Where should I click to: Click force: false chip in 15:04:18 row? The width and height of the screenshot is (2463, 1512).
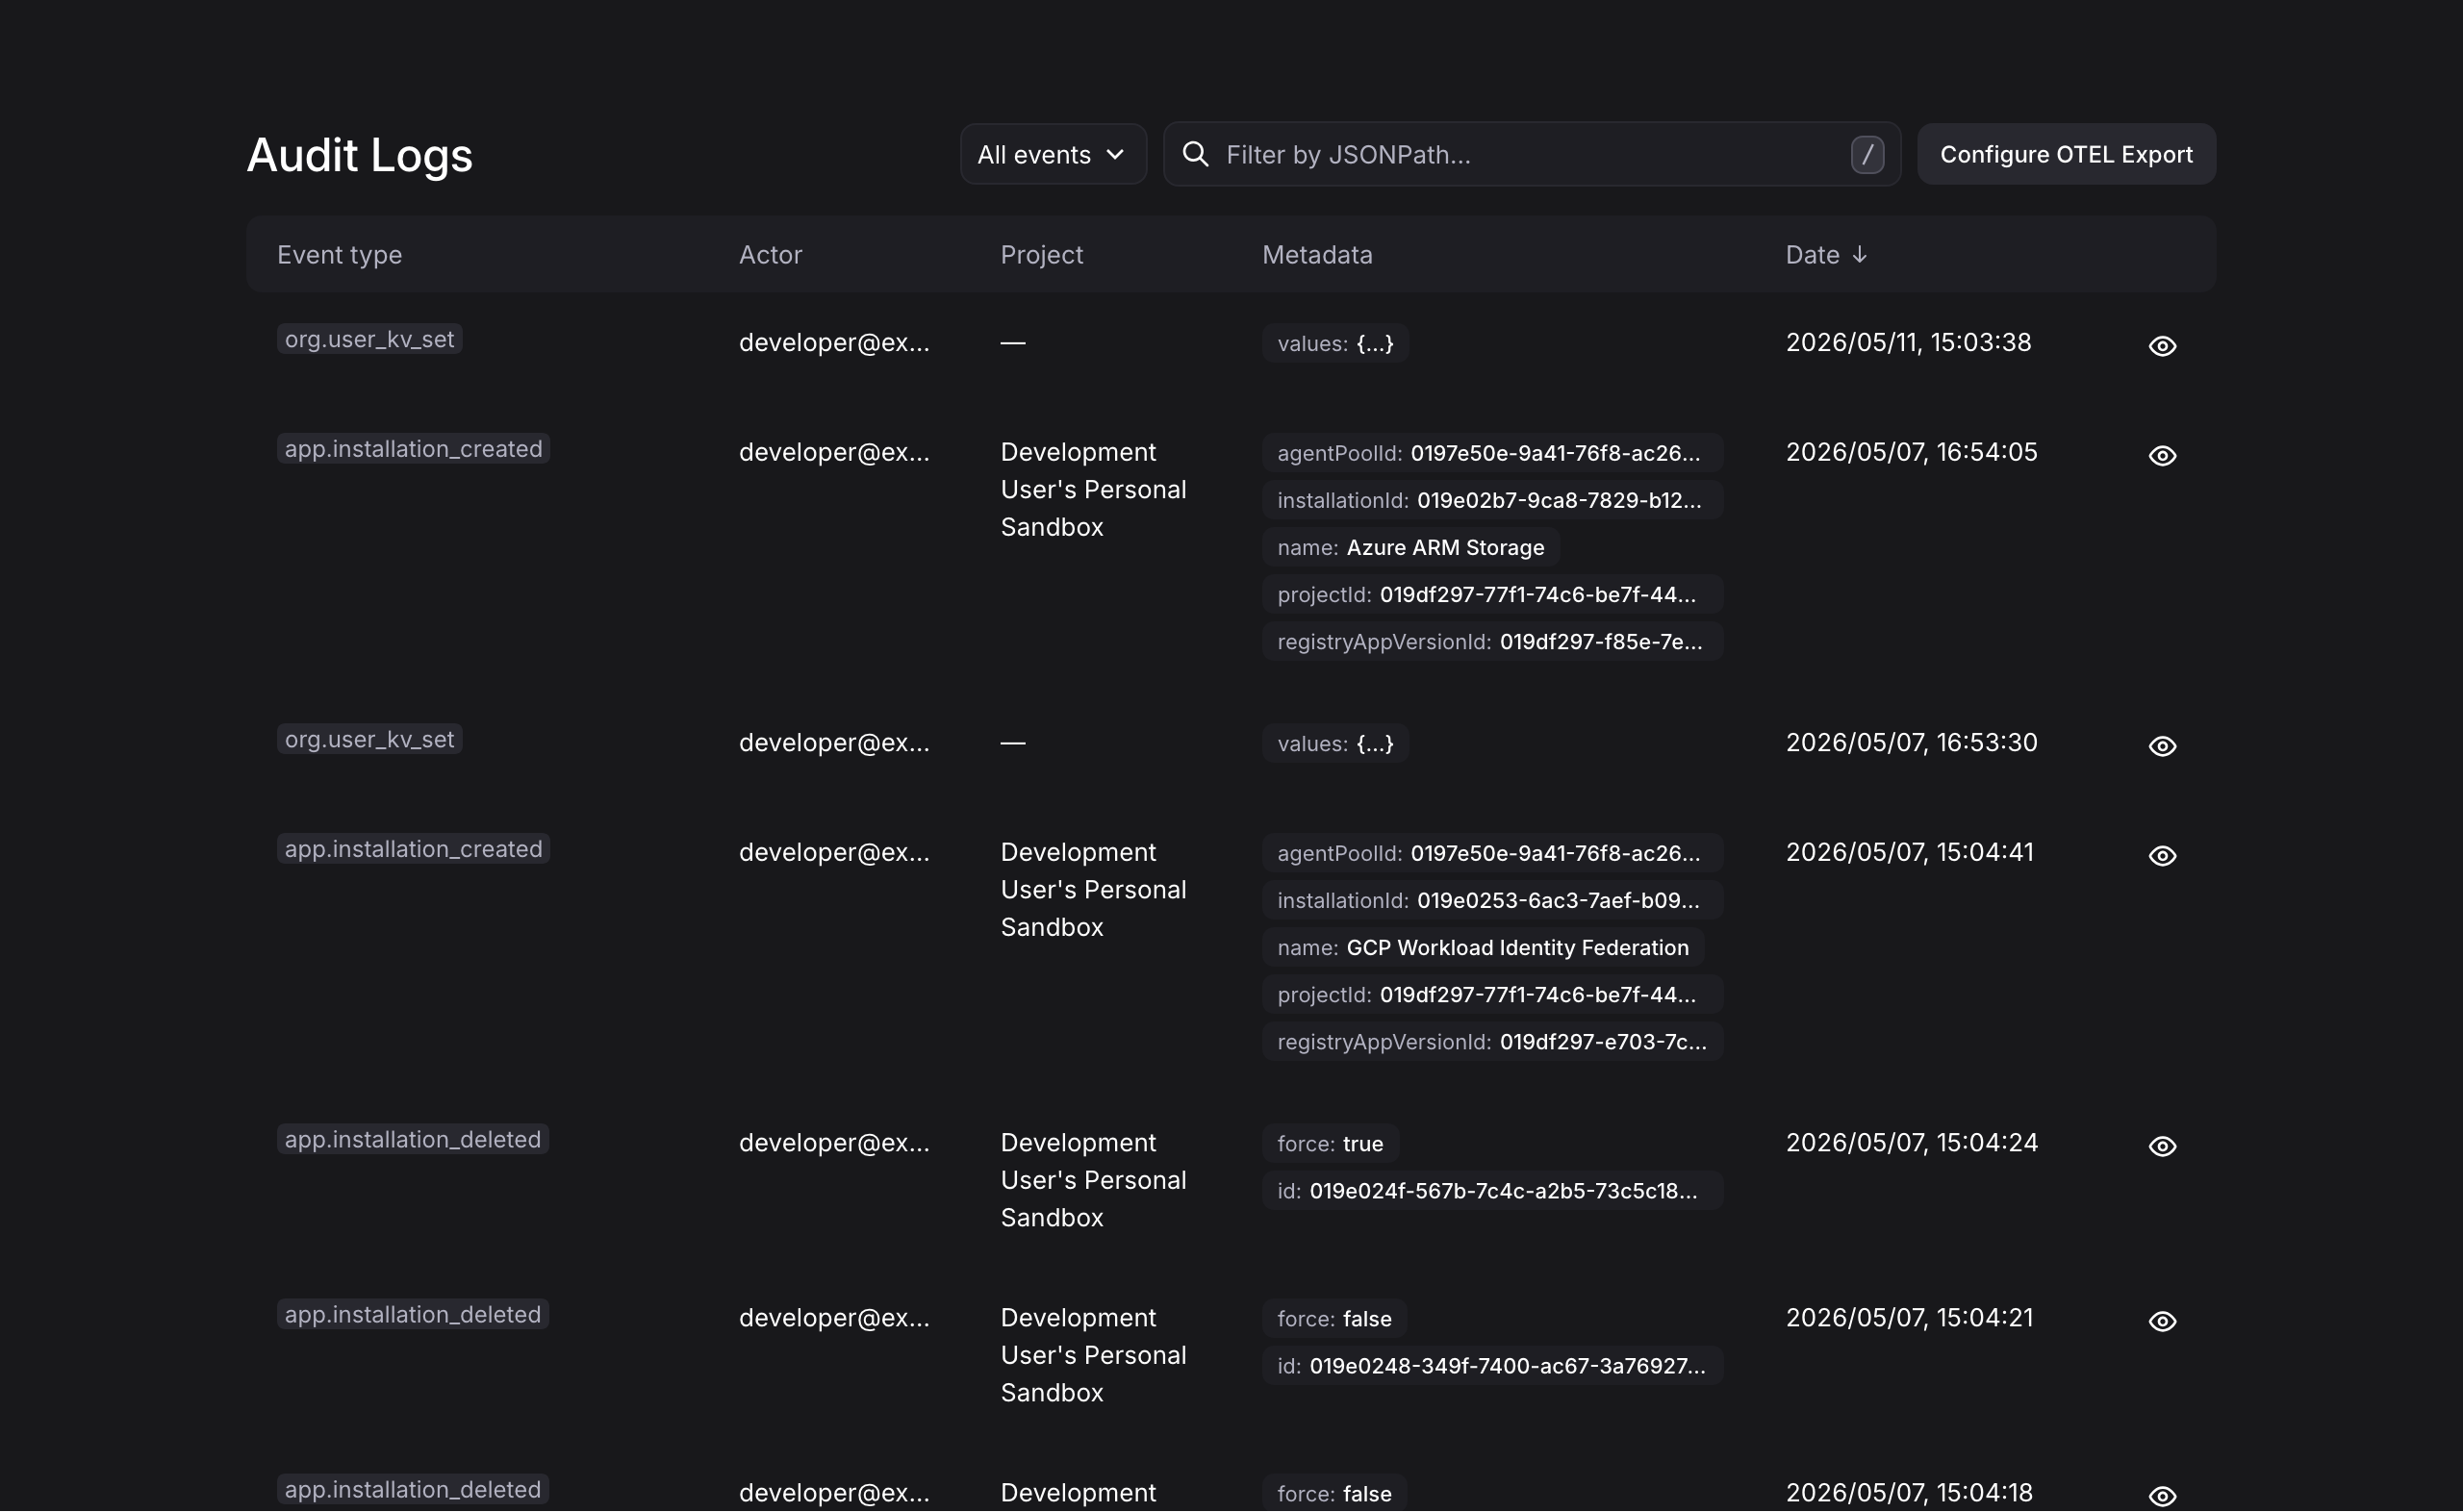coord(1334,1493)
